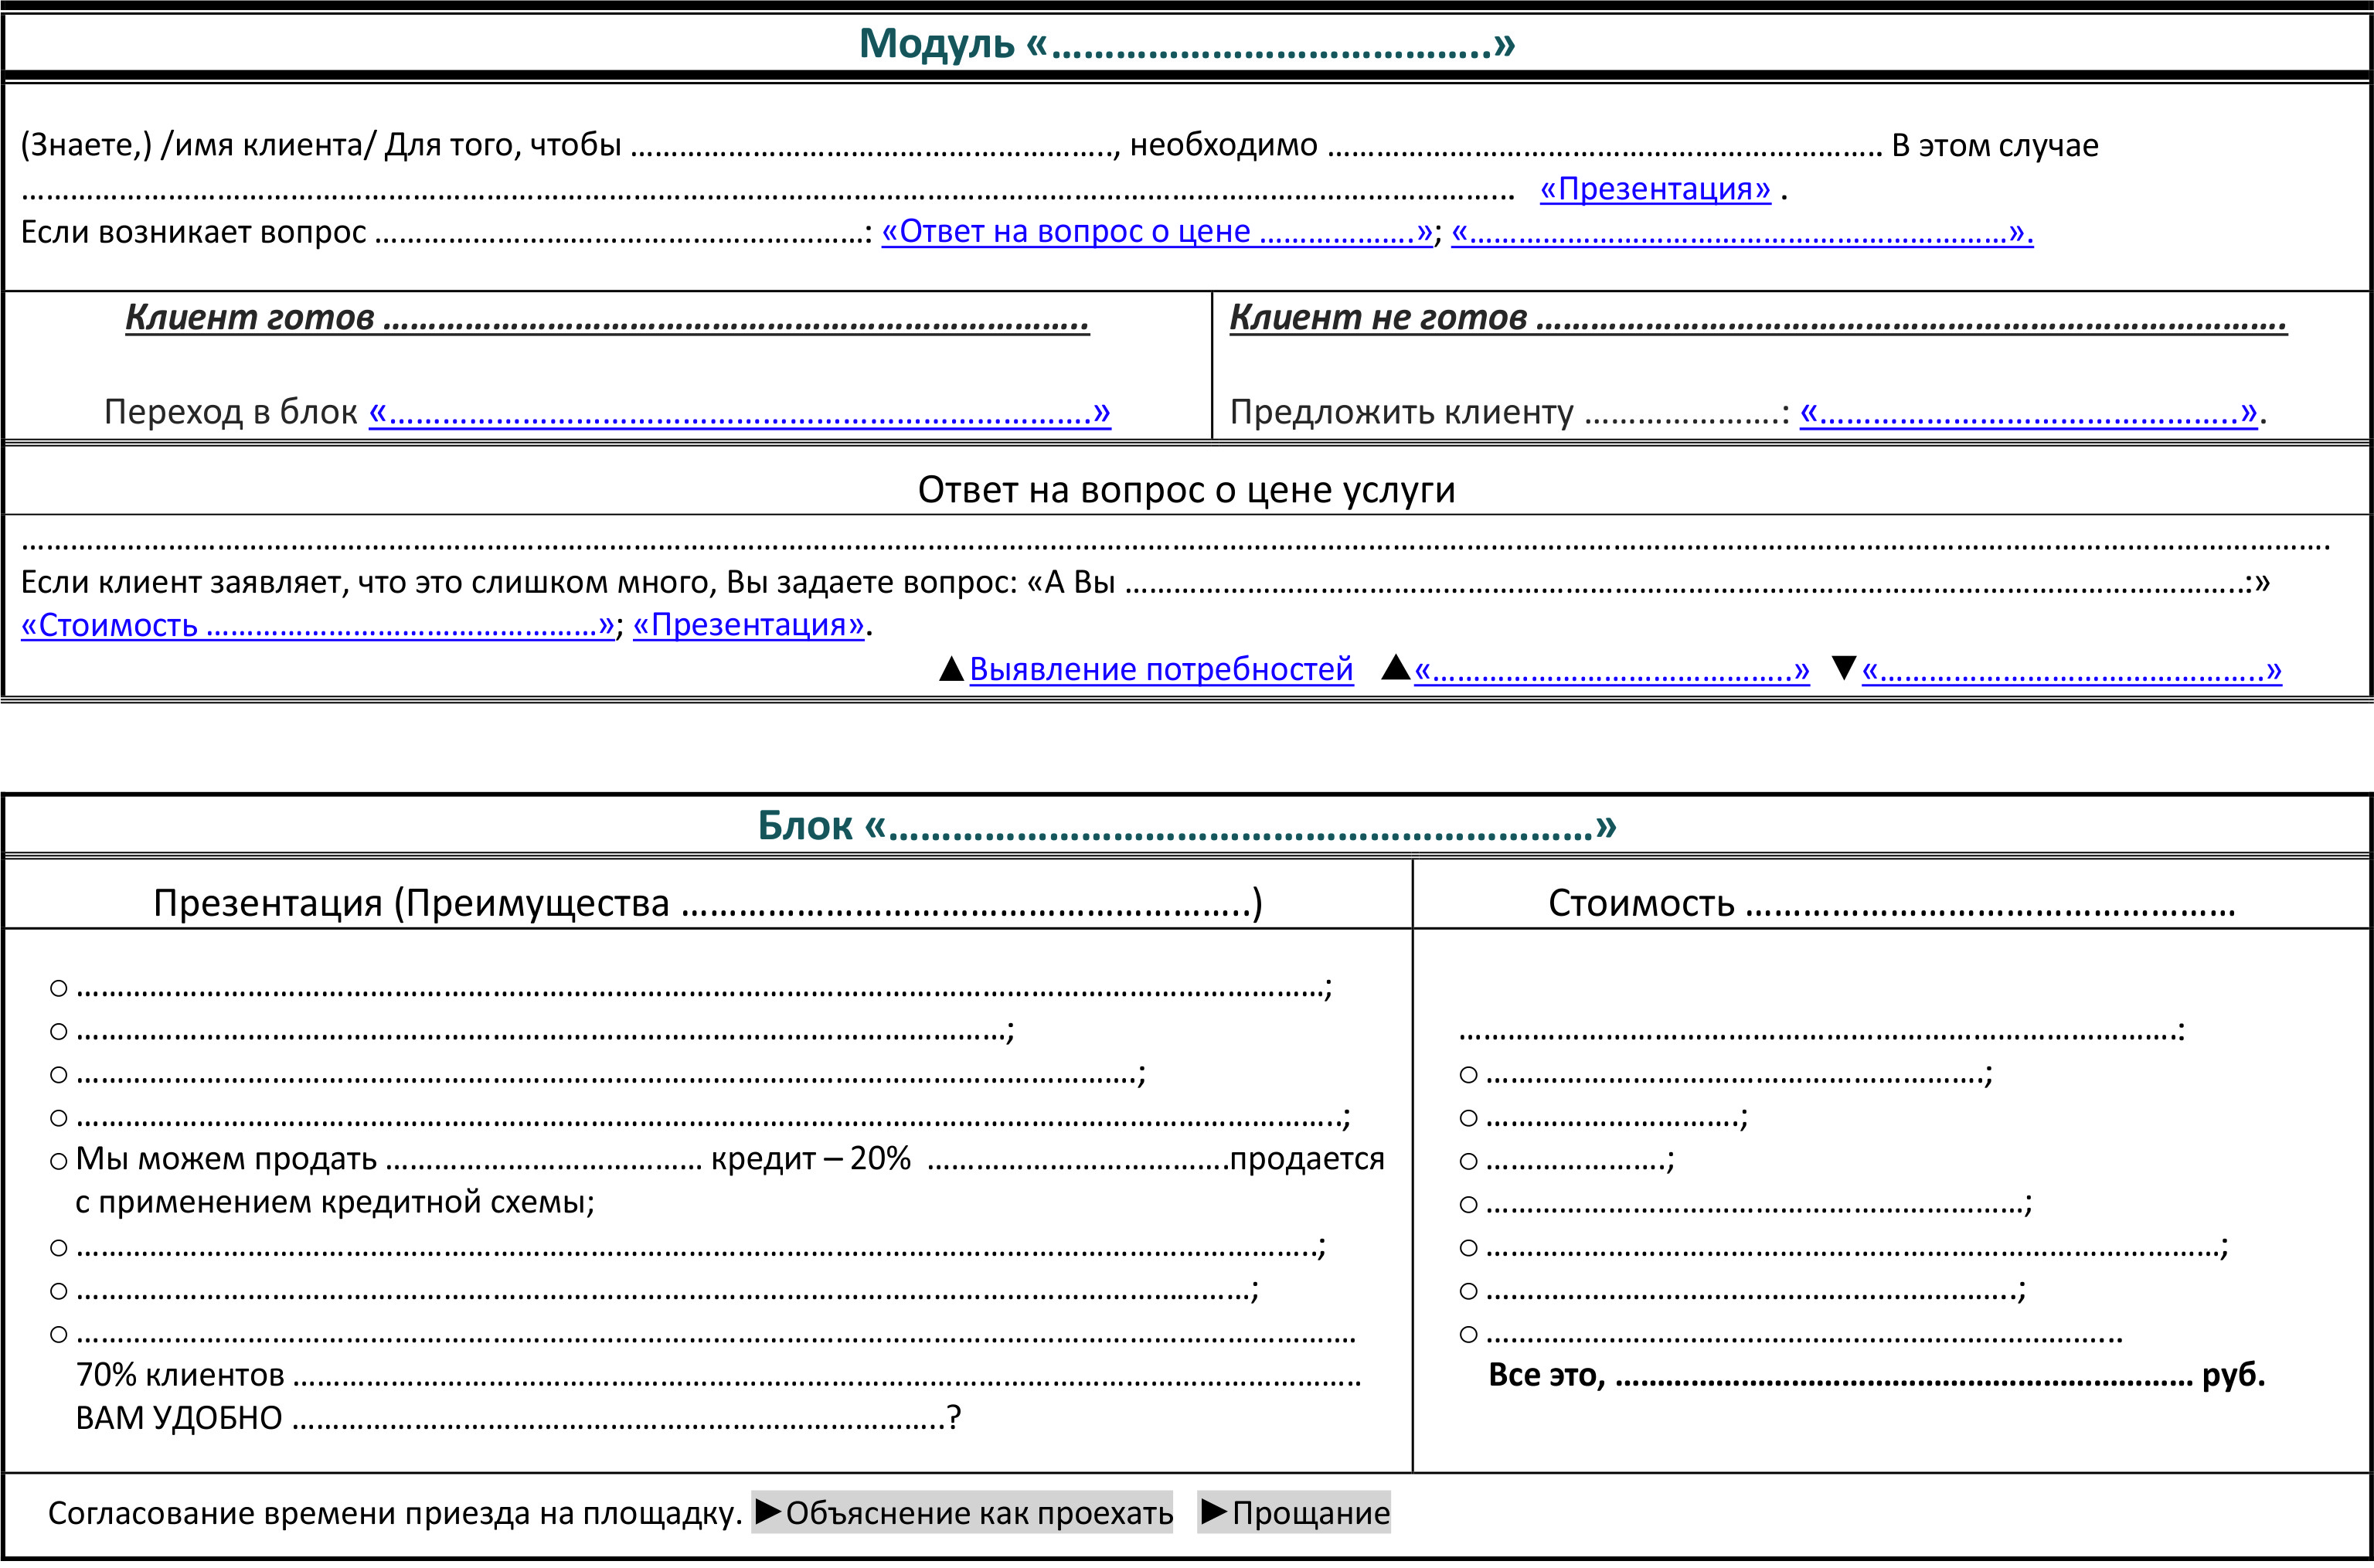Click the arrow icon before Прощание

point(1213,1512)
